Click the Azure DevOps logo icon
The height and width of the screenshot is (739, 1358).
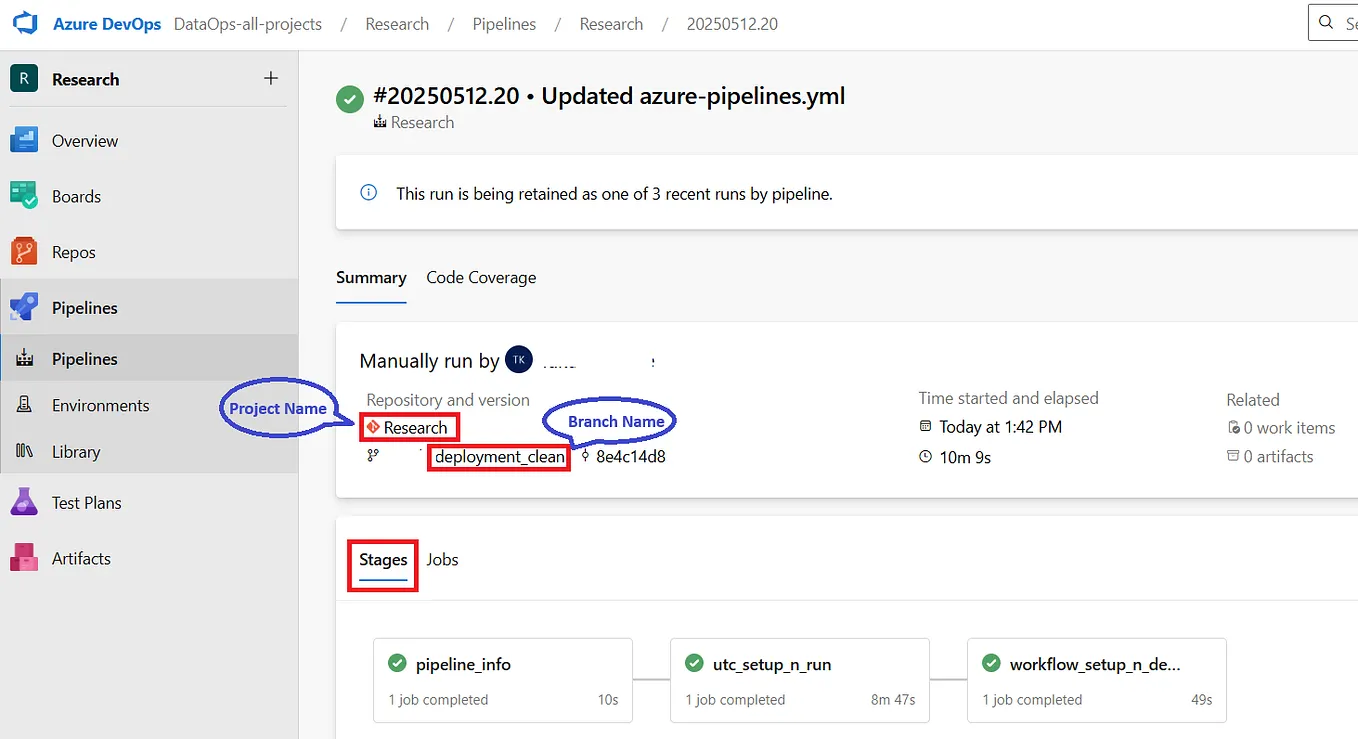pos(24,23)
